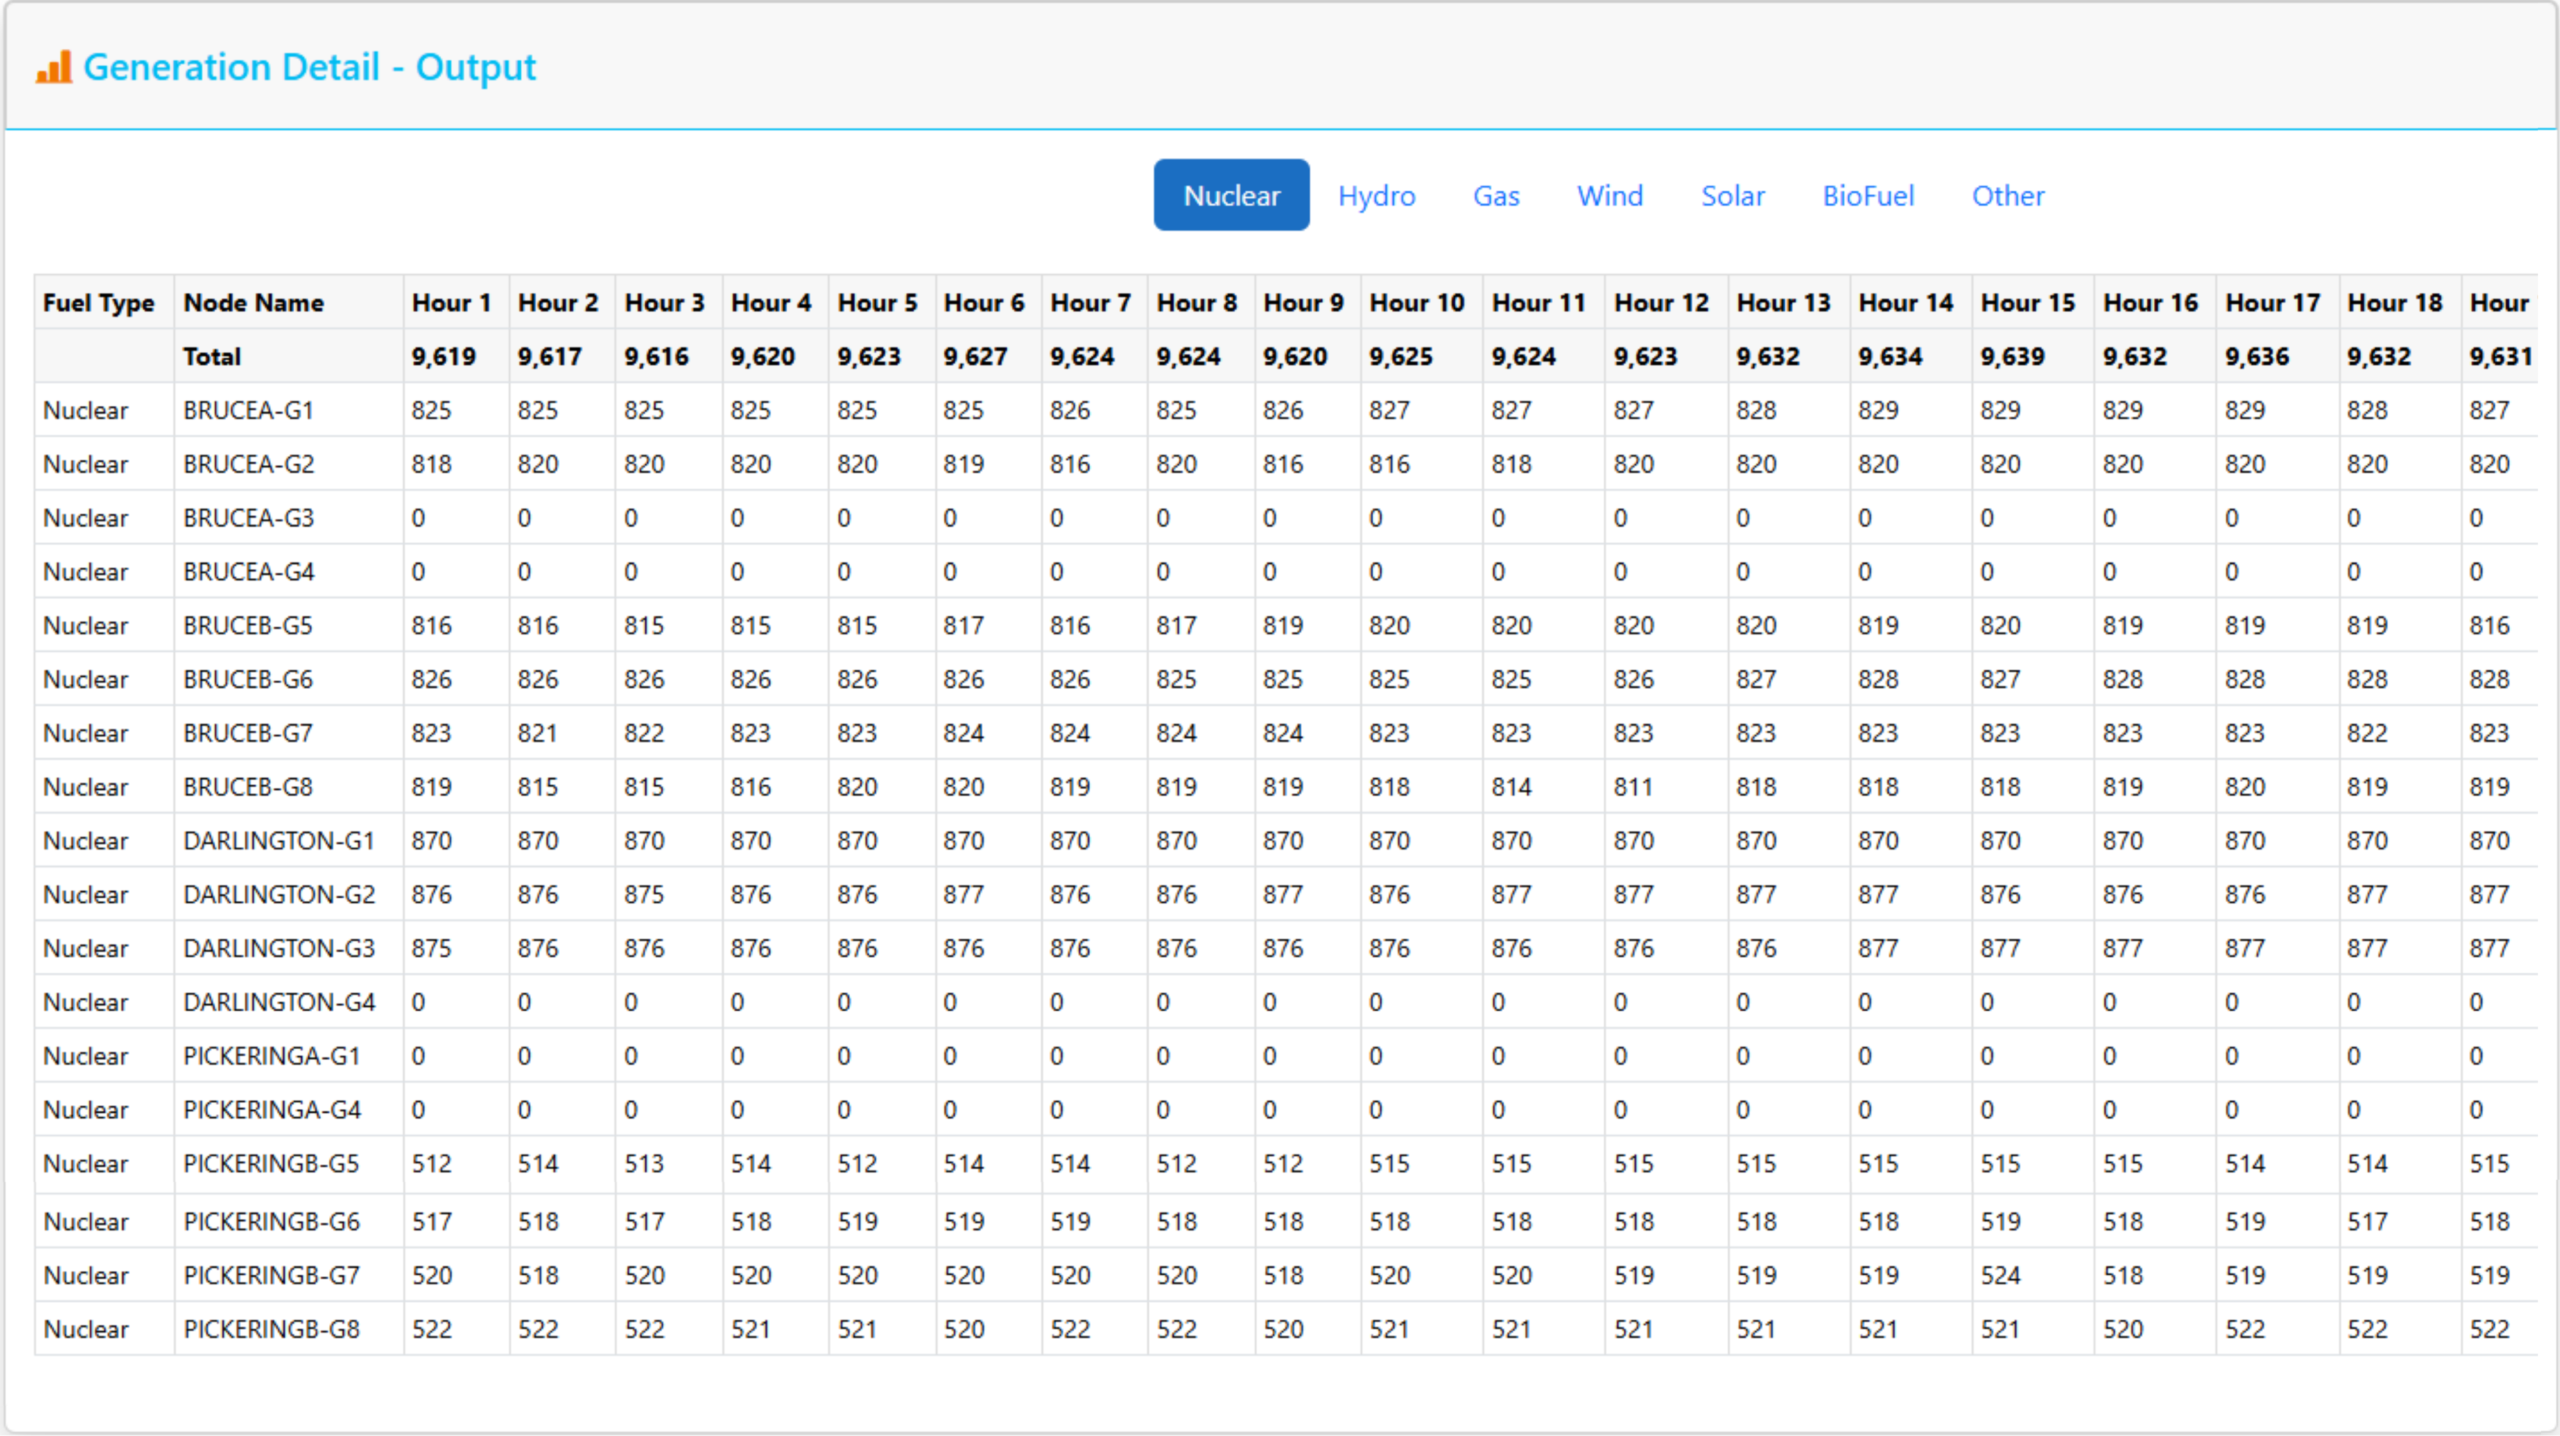The height and width of the screenshot is (1436, 2560).
Task: Click the Node Name column header
Action: tap(253, 303)
